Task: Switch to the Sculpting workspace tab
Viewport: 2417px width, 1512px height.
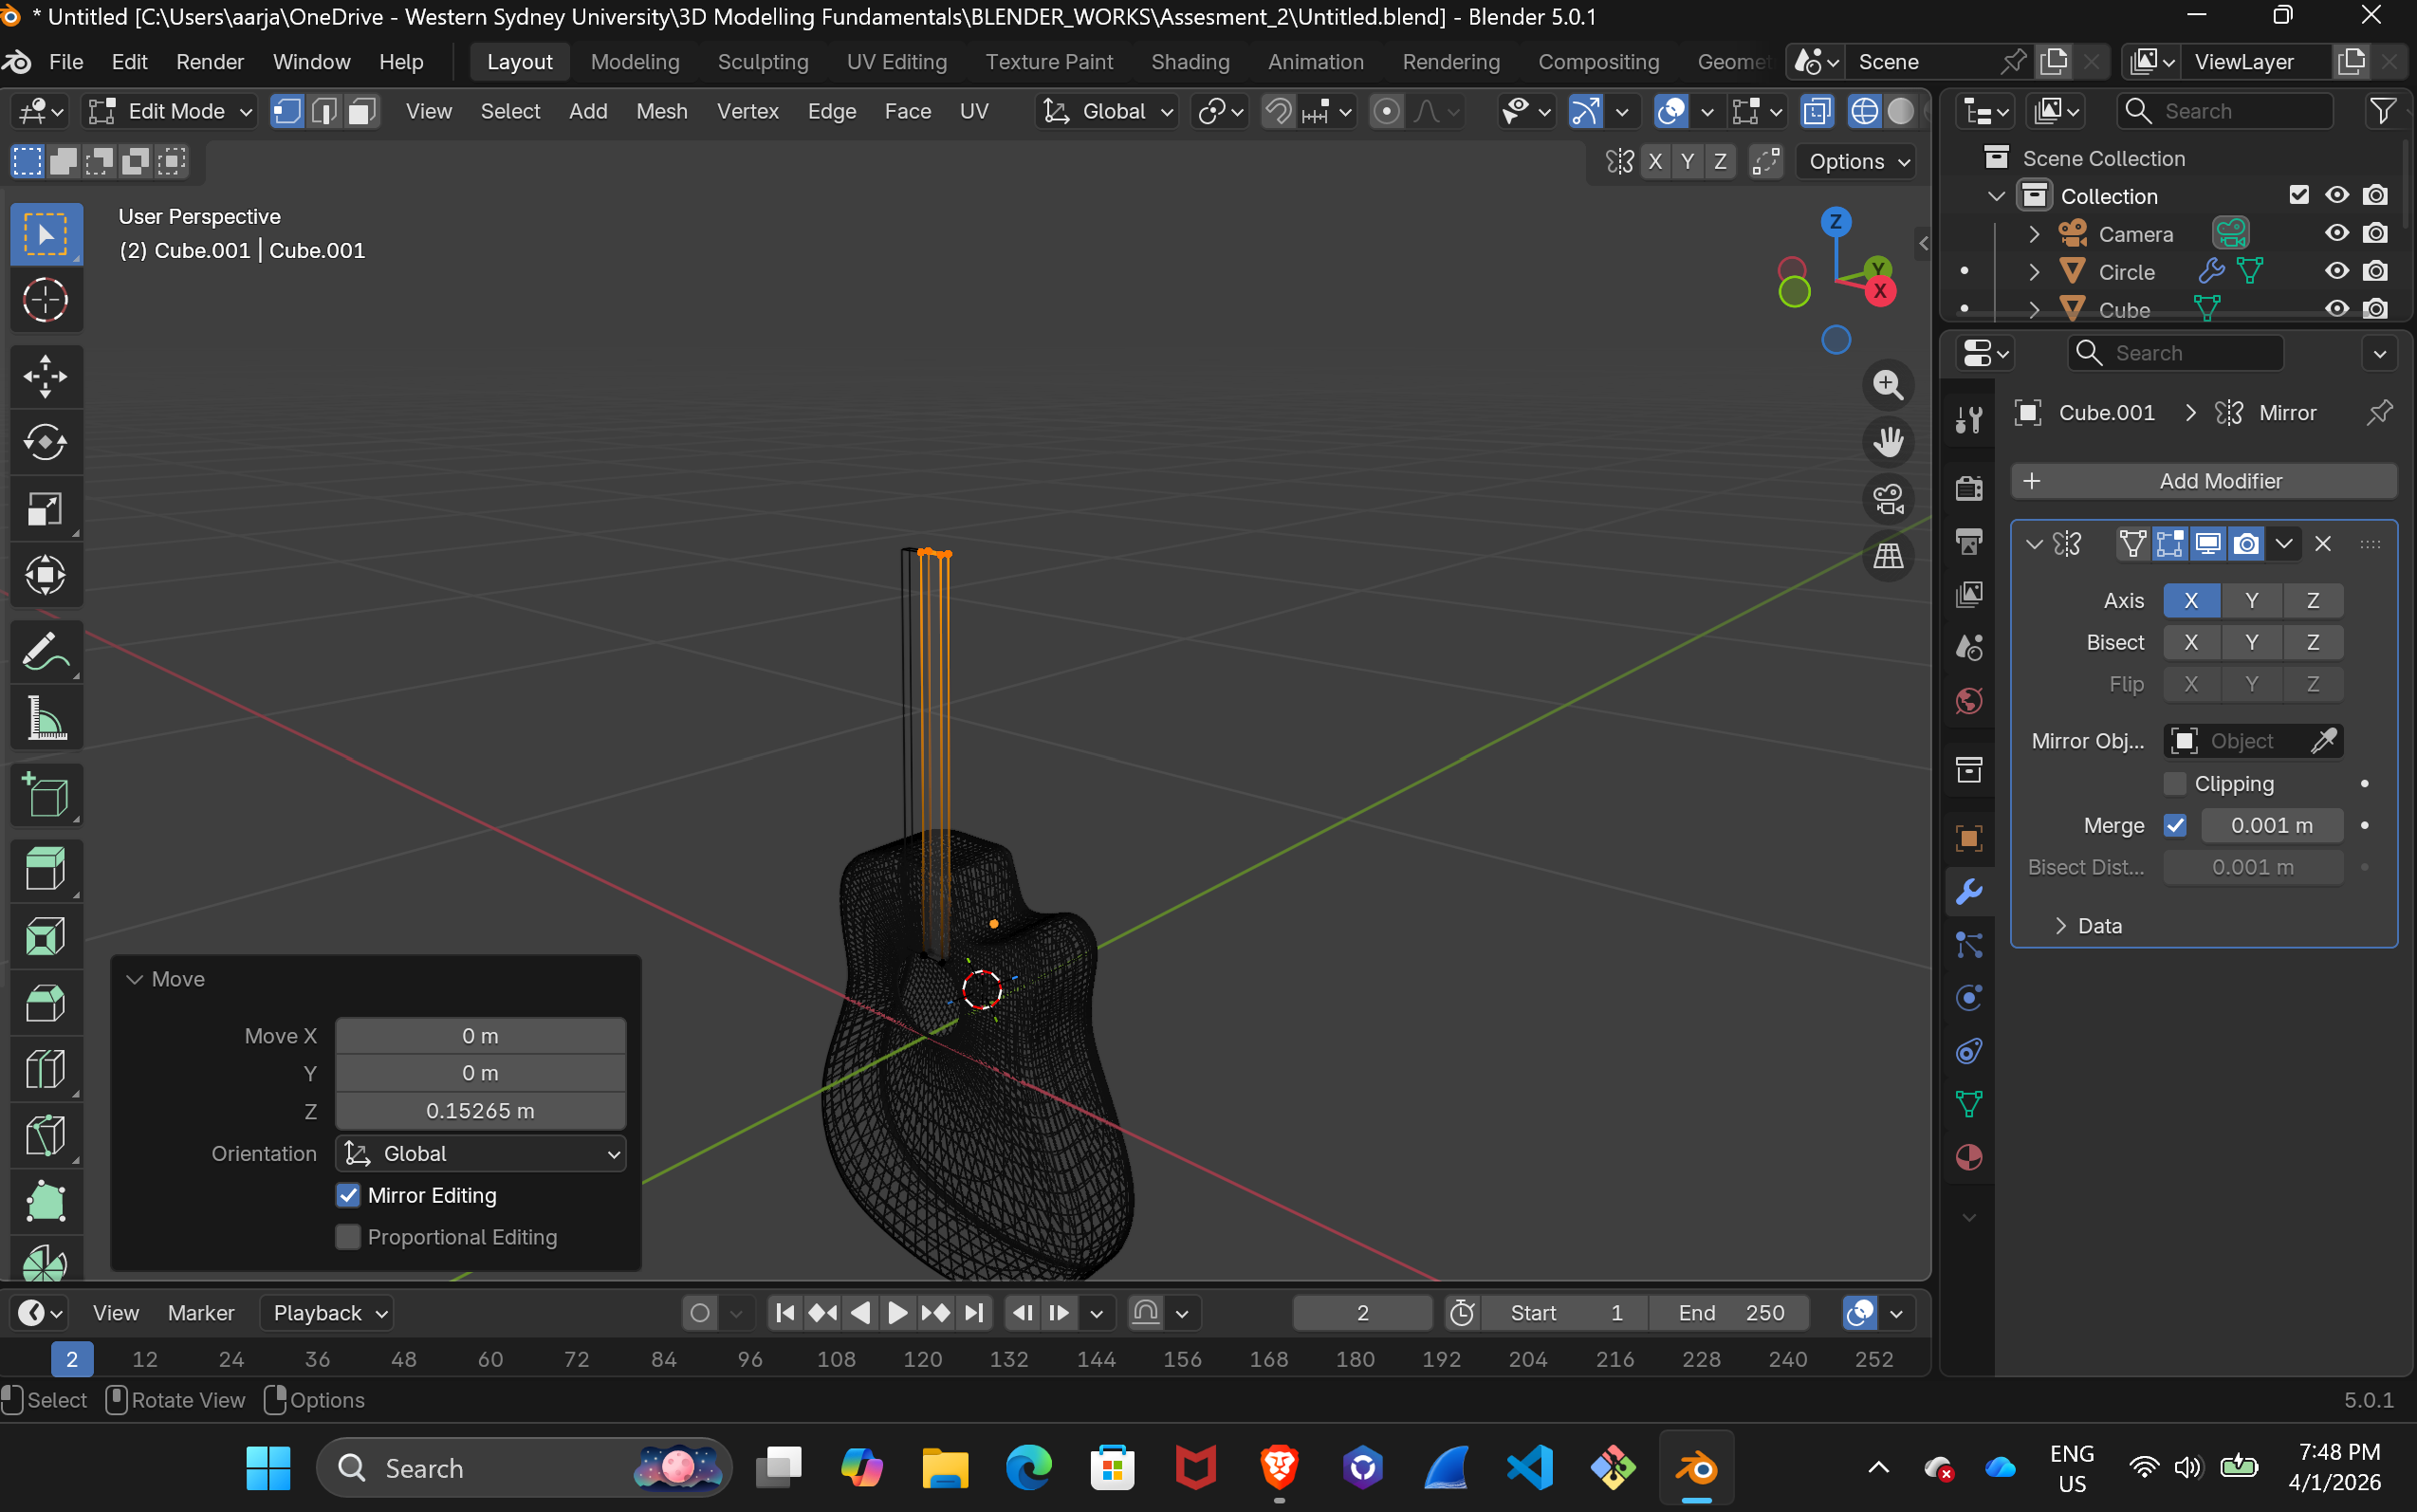Action: click(763, 62)
